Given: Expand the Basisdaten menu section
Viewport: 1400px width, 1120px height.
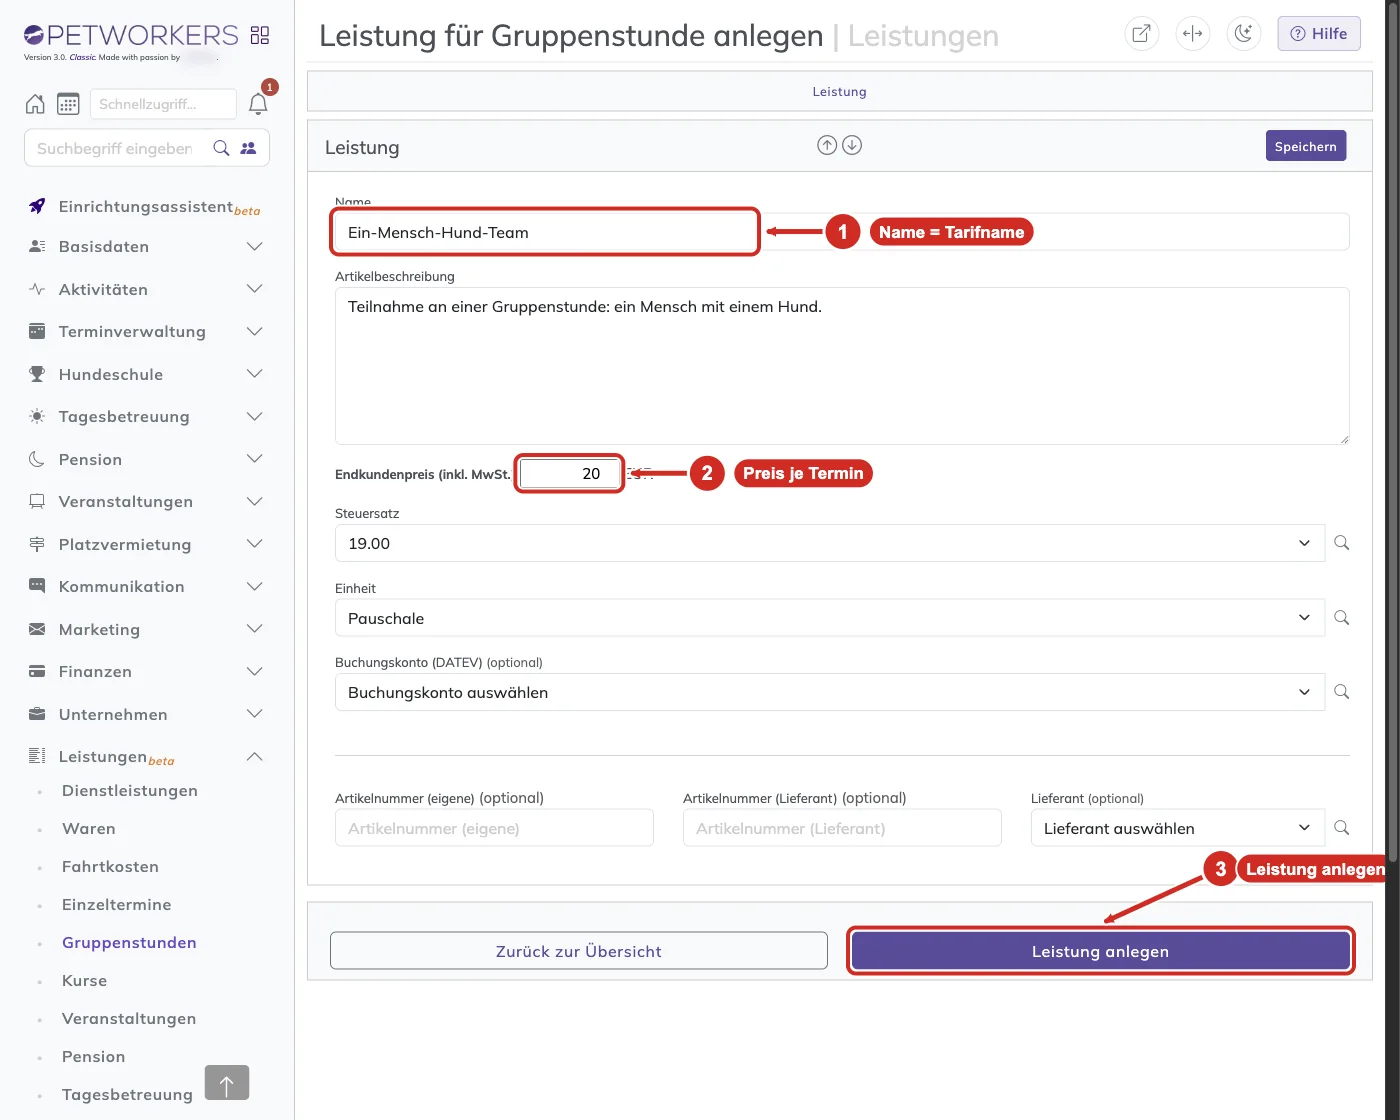Looking at the screenshot, I should (x=147, y=247).
